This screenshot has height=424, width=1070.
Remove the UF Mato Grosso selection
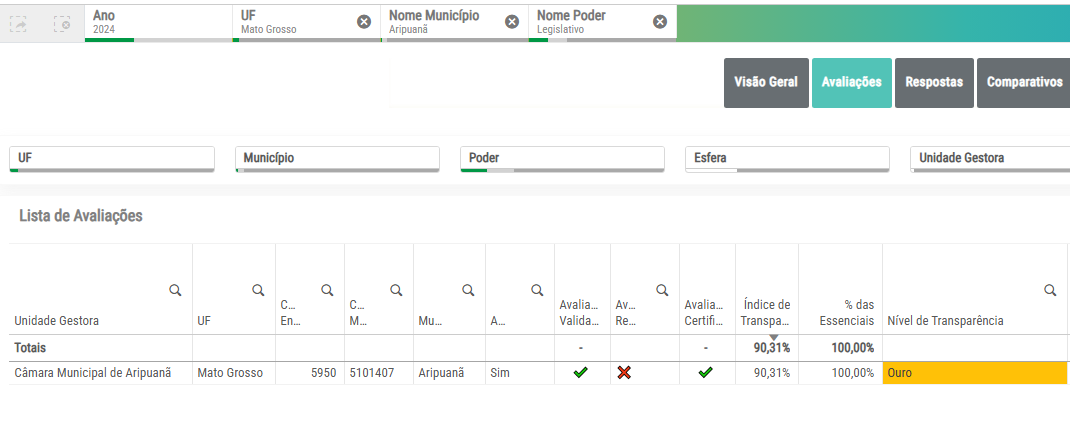tap(364, 22)
